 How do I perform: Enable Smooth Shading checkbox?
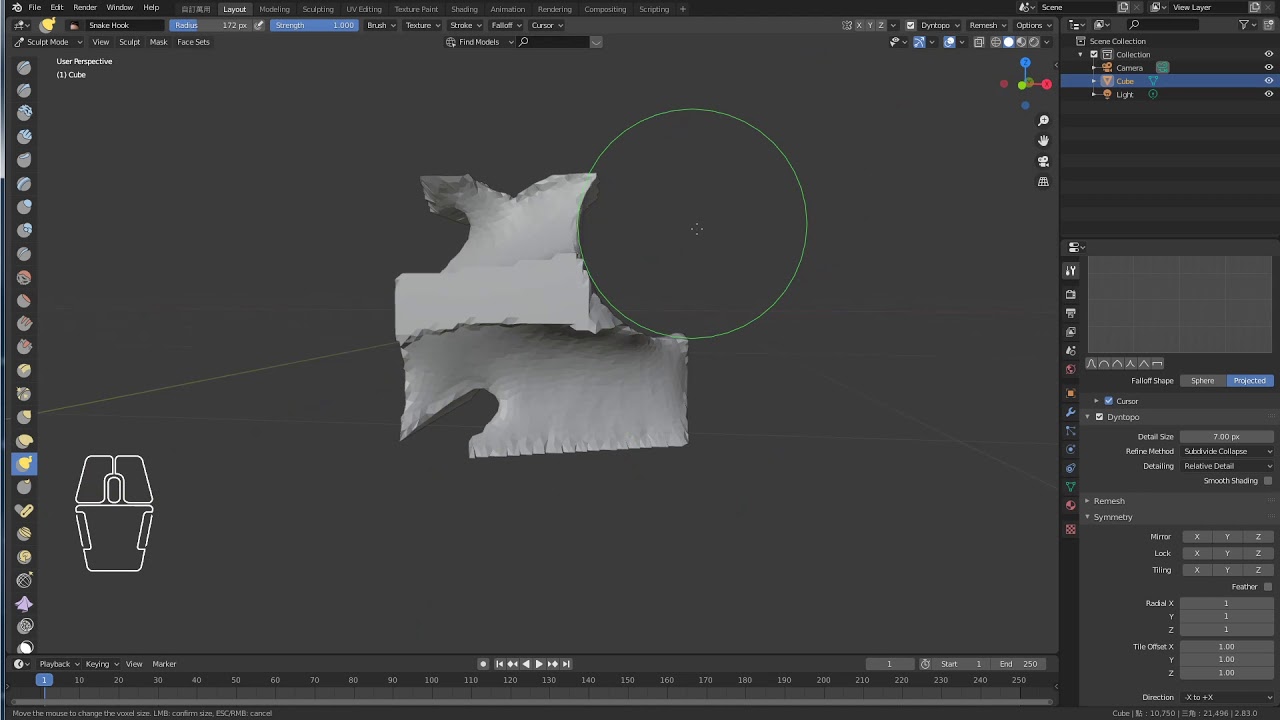[1268, 481]
